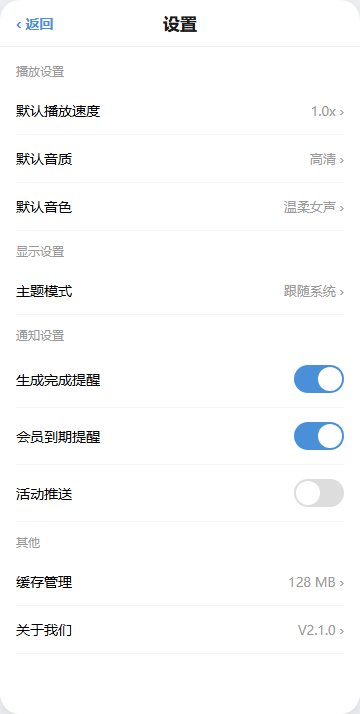Viewport: 360px width, 714px height.
Task: Turn off the 会员到期提醒 toggle
Action: click(x=319, y=436)
